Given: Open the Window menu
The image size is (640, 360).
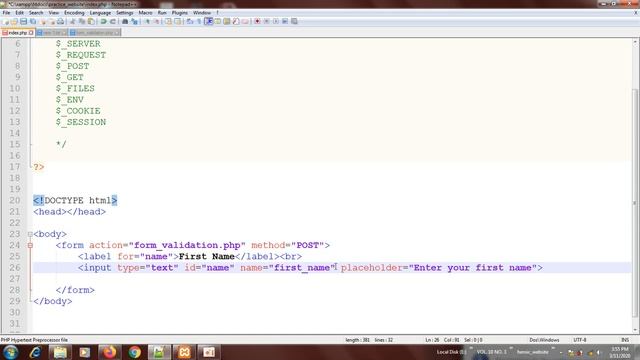Looking at the screenshot, I should (202, 13).
